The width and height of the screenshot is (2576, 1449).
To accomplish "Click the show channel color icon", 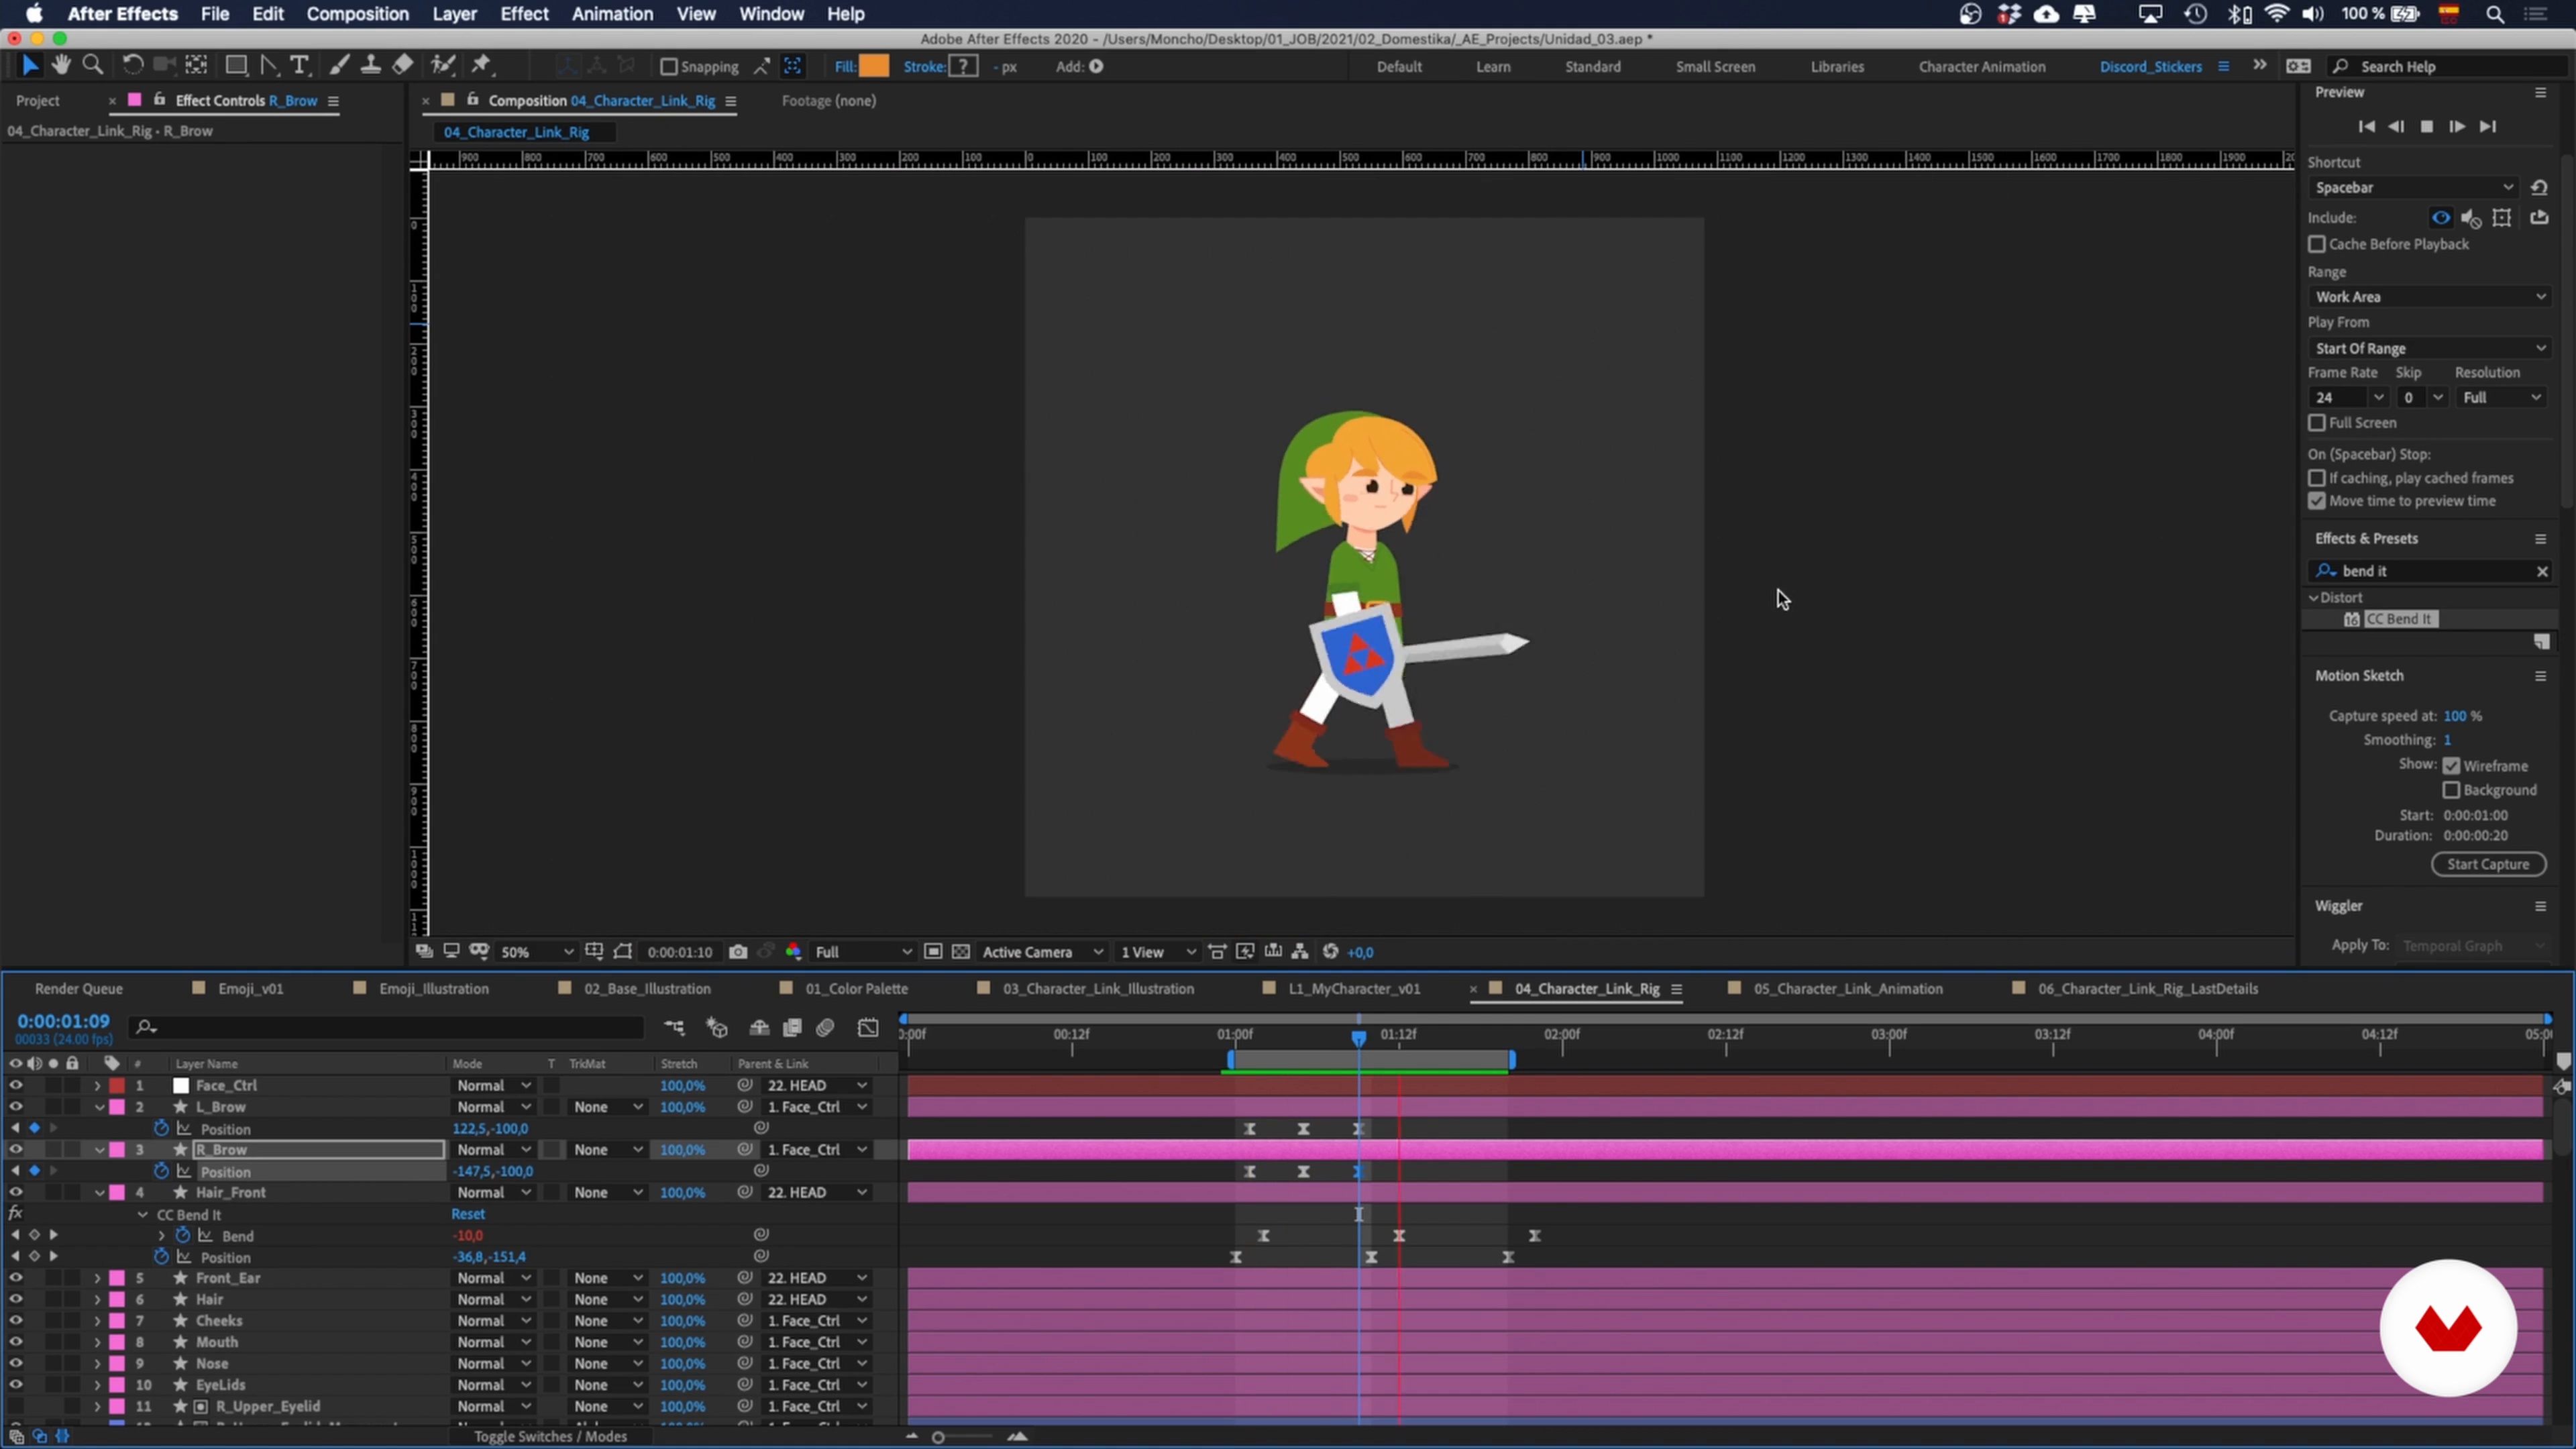I will point(793,952).
